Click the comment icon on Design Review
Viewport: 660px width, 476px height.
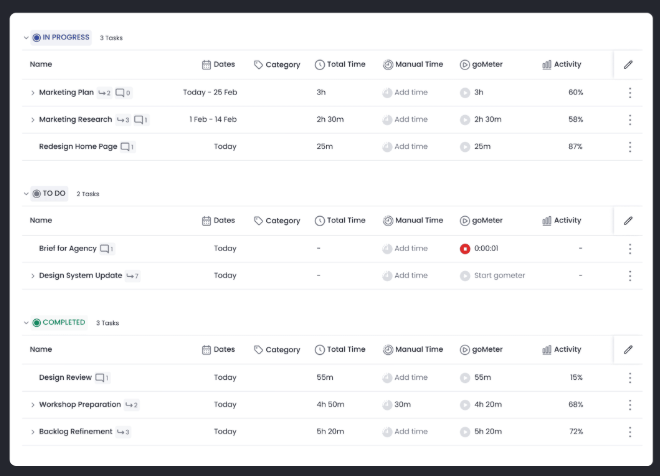click(x=101, y=378)
